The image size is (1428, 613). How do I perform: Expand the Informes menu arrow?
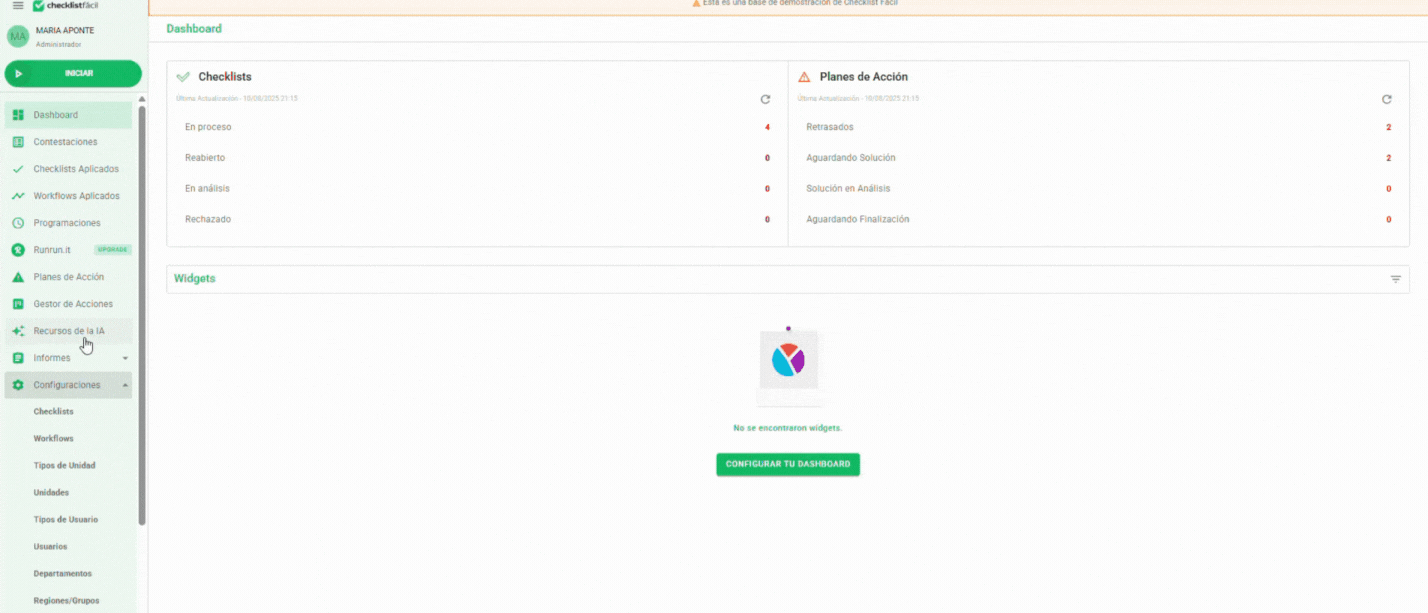pyautogui.click(x=125, y=358)
